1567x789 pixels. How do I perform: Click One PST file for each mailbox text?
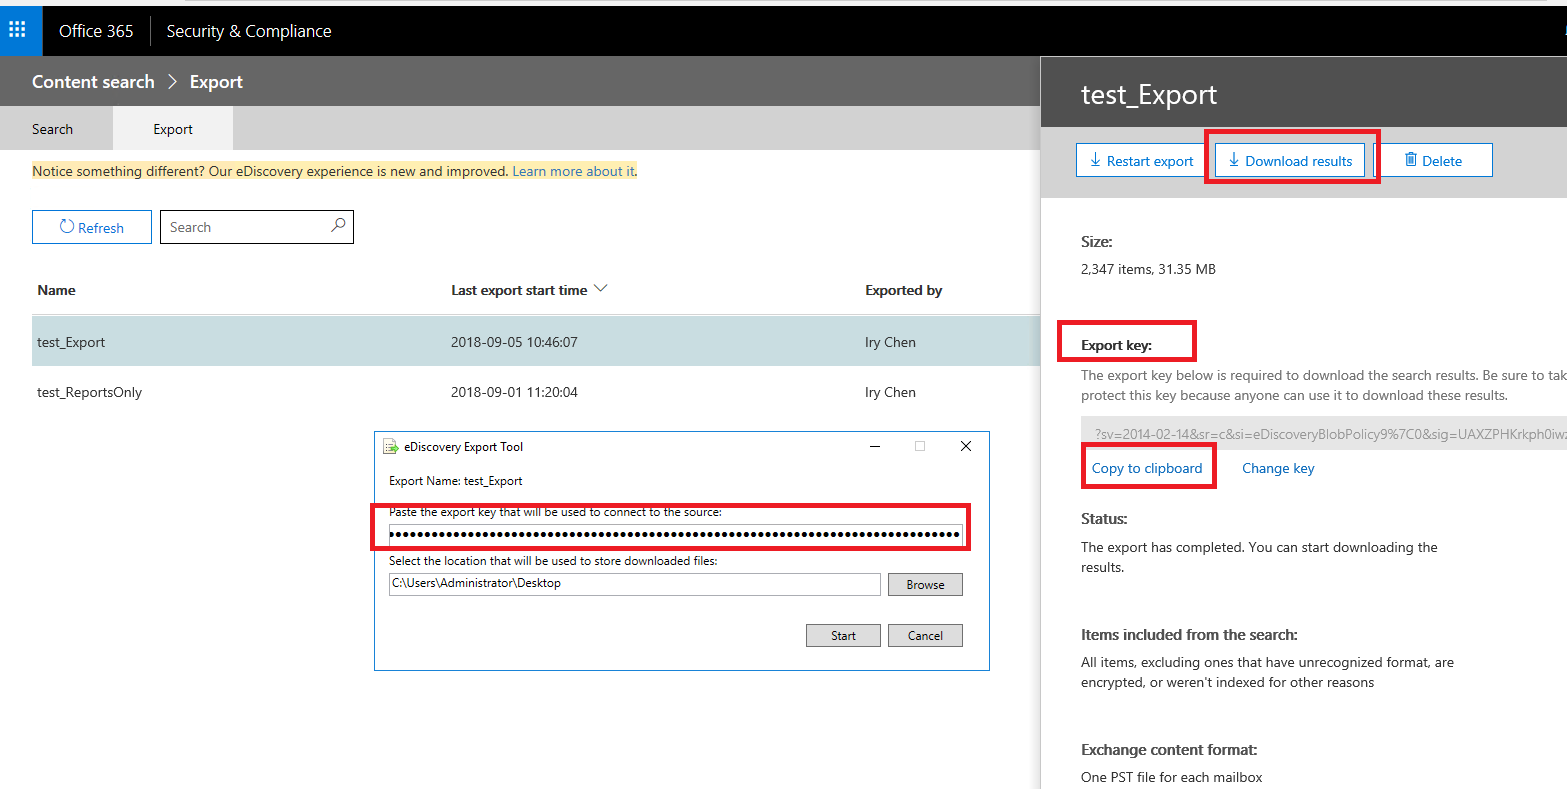pos(1172,777)
